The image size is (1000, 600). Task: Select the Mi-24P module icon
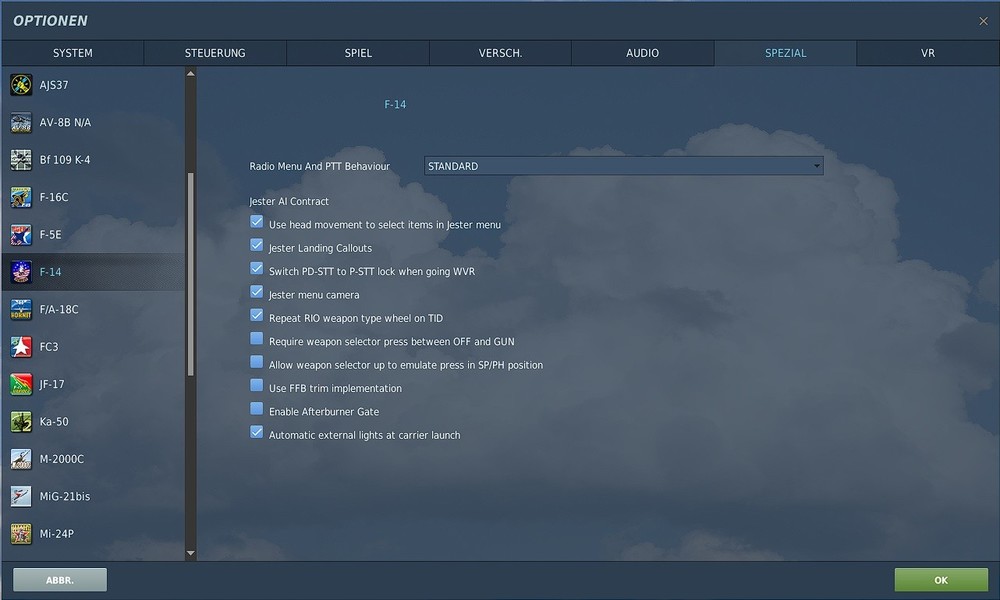(21, 534)
